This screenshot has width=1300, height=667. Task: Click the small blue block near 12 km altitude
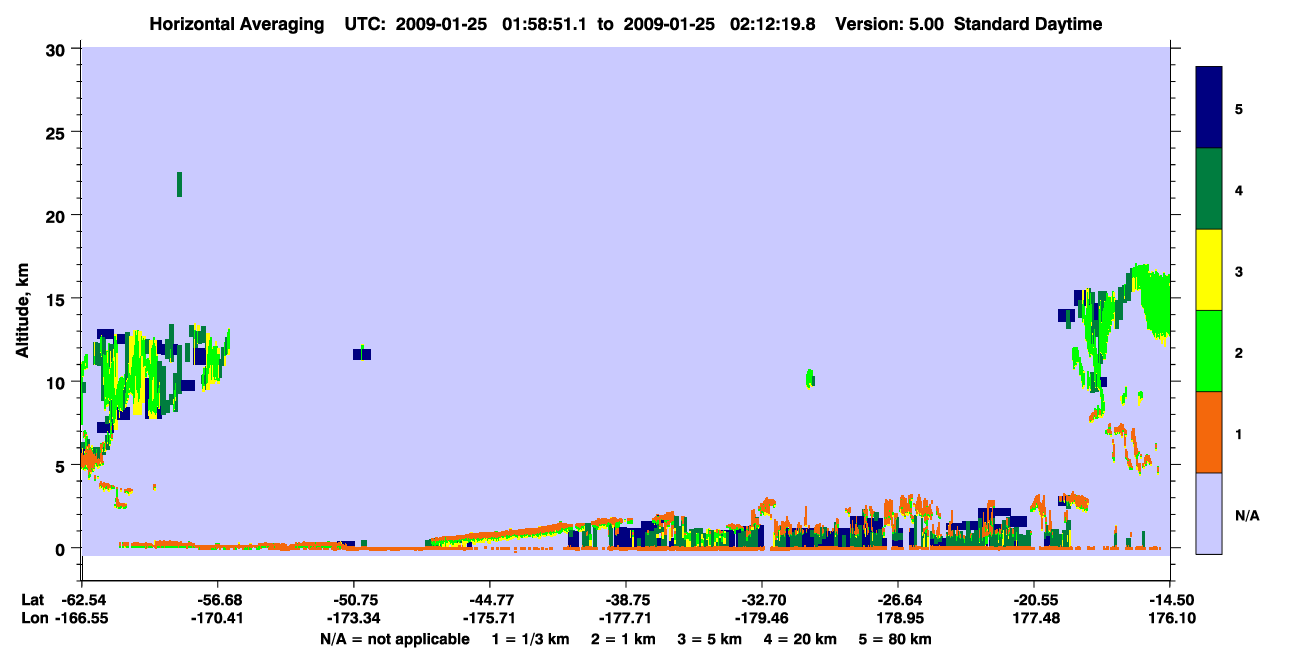coord(362,354)
